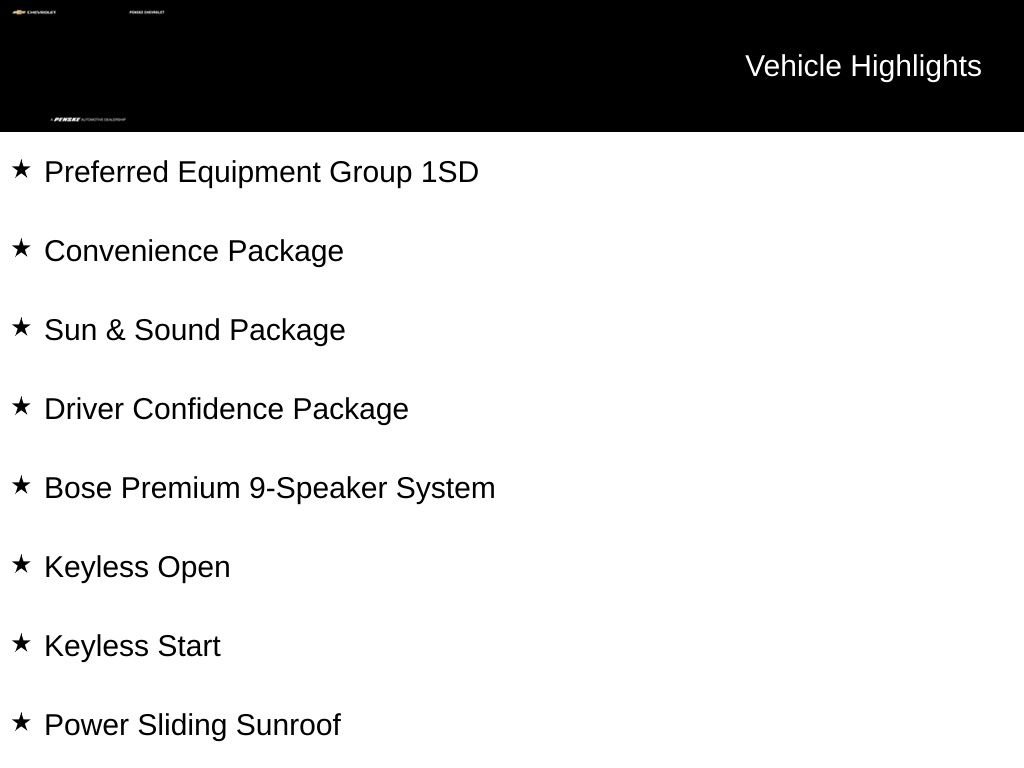Select the Power Sliding Sunroof item
This screenshot has height=768, width=1024.
click(193, 726)
